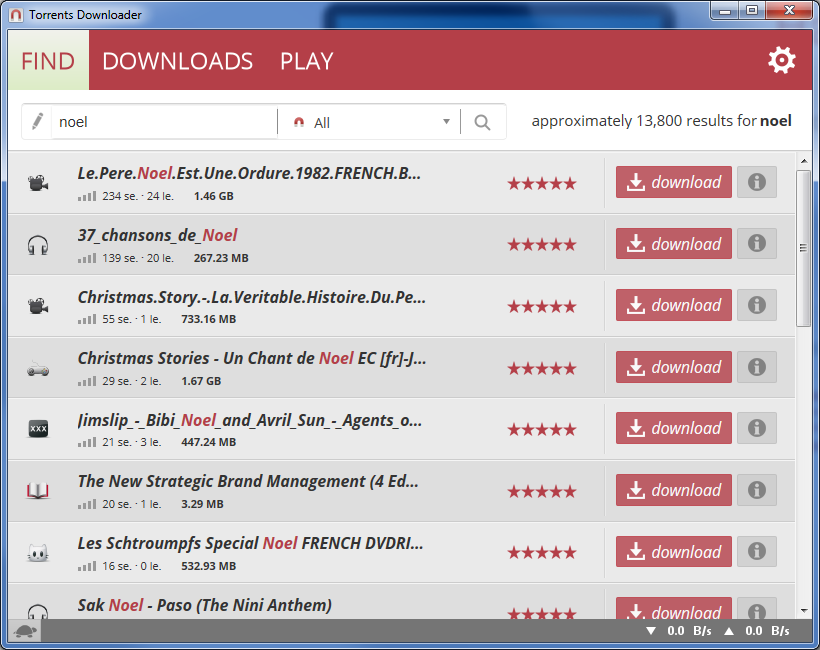Switch to the DOWNLOADS tab
The width and height of the screenshot is (820, 650).
point(177,61)
